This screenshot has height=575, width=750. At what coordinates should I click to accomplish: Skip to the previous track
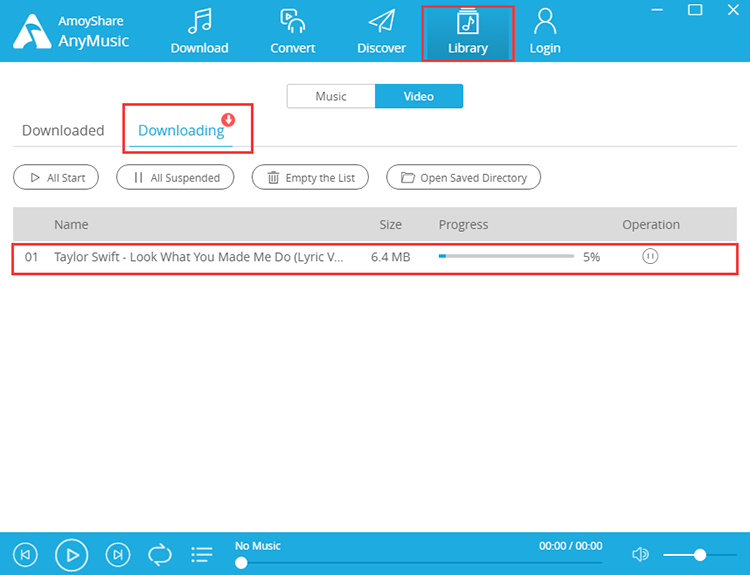click(x=25, y=554)
